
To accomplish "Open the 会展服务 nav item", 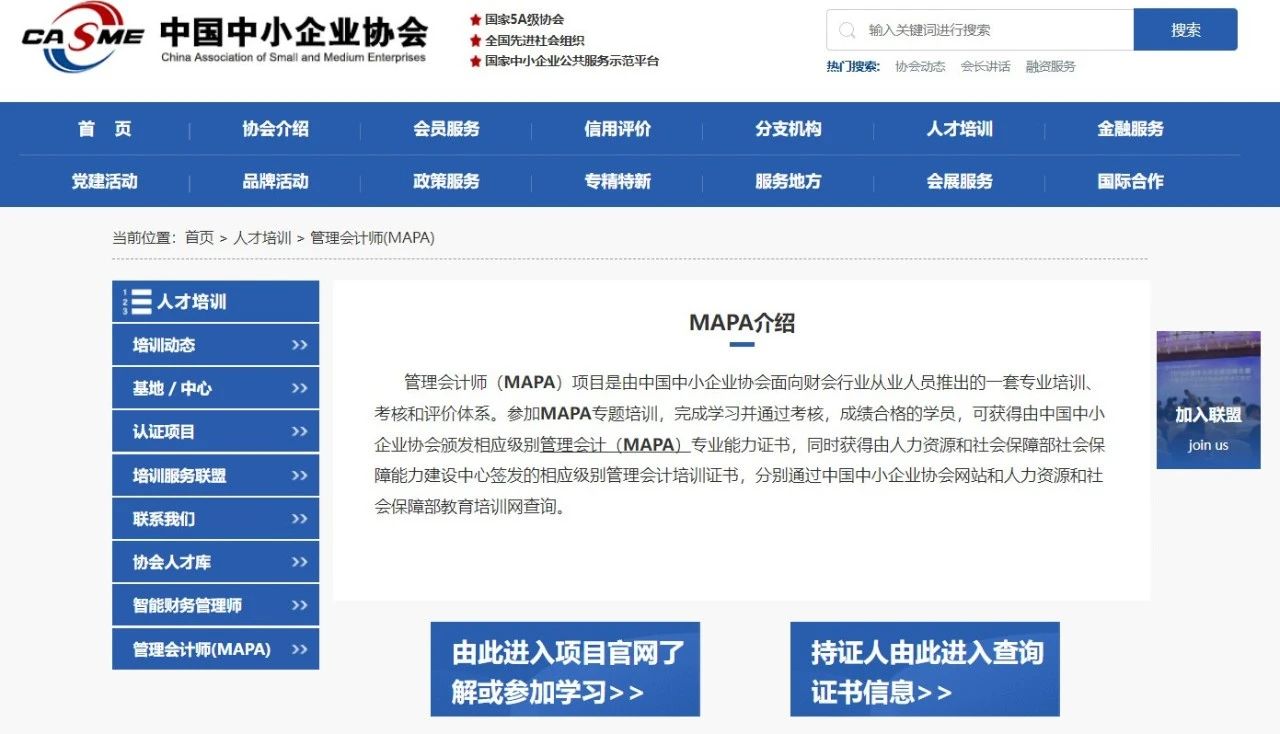I will tap(959, 181).
